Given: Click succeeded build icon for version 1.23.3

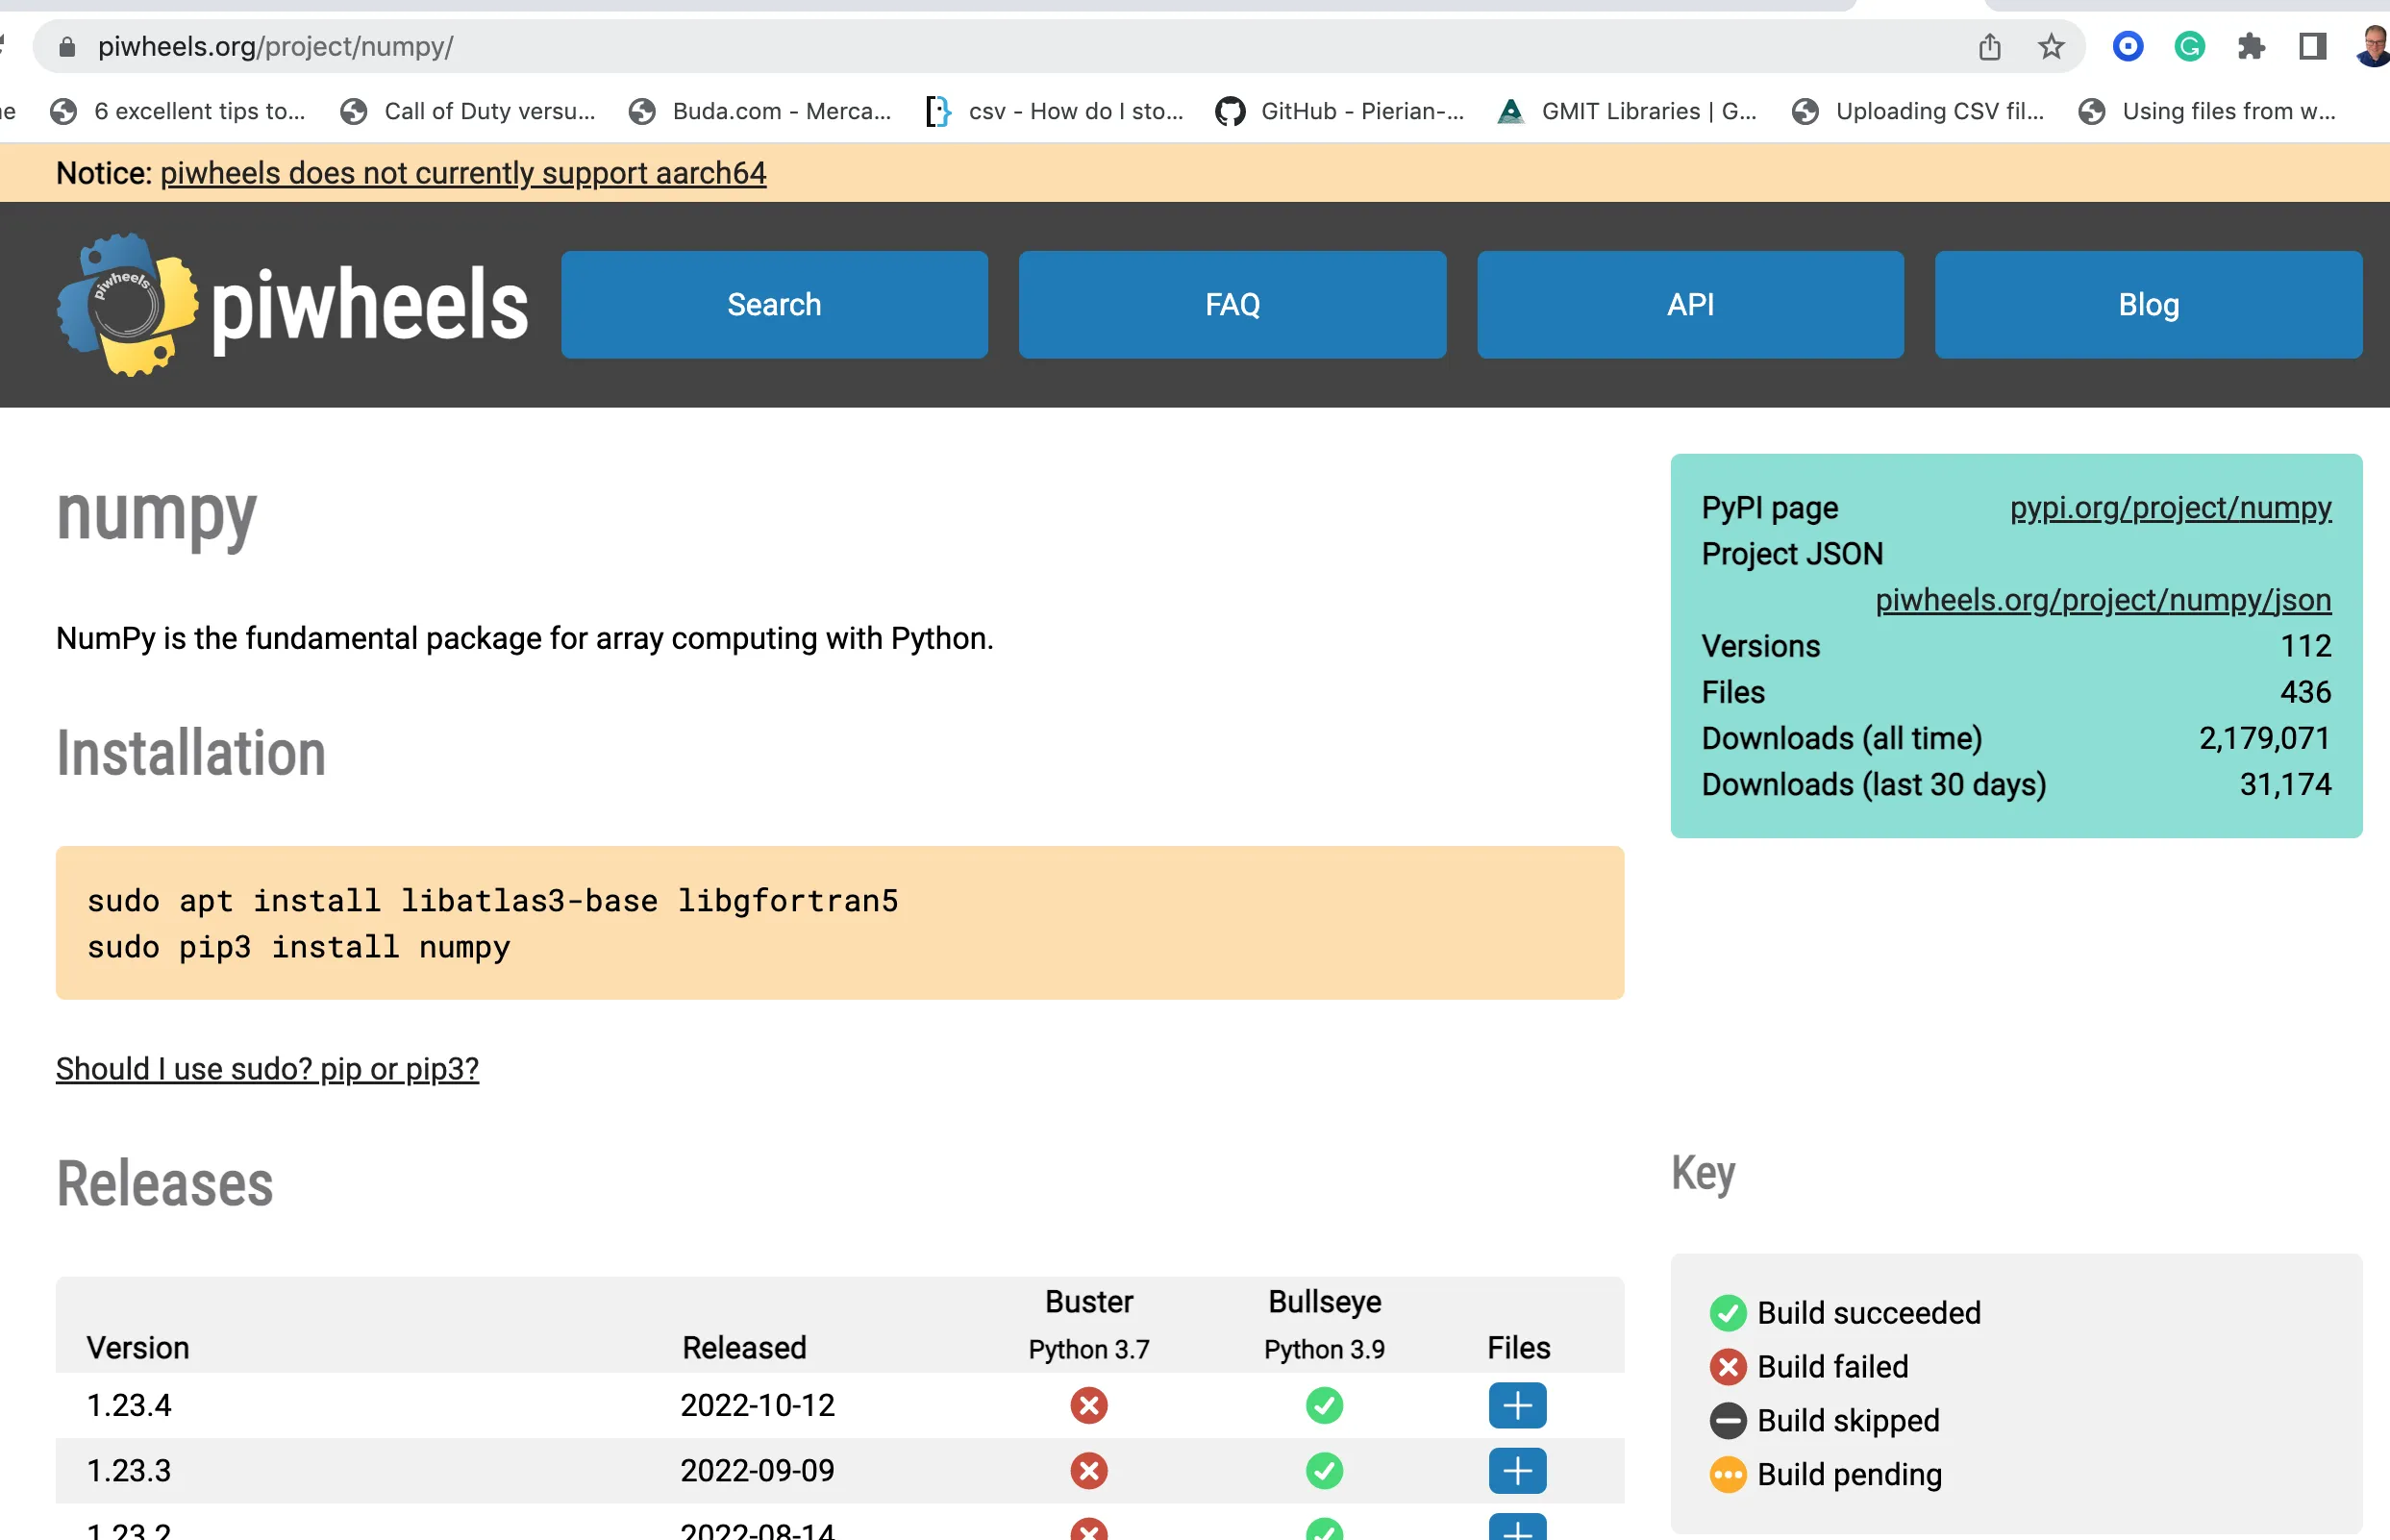Looking at the screenshot, I should pos(1324,1470).
